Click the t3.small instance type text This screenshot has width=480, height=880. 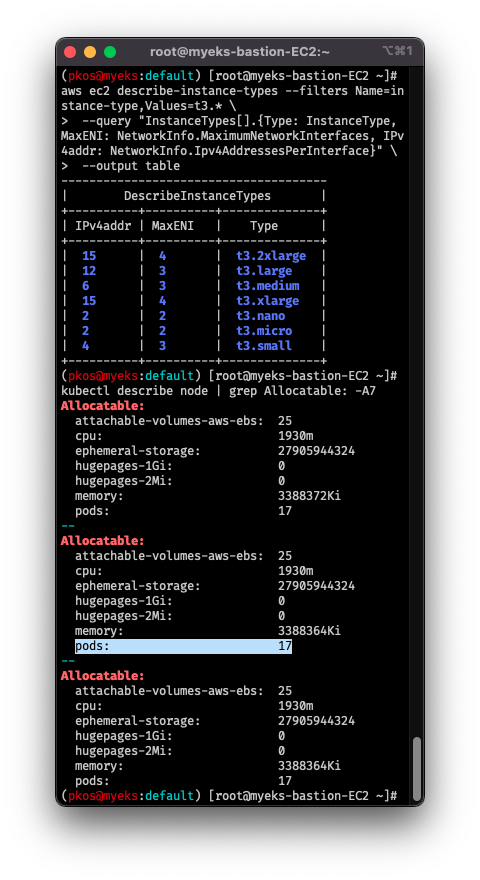coord(264,346)
